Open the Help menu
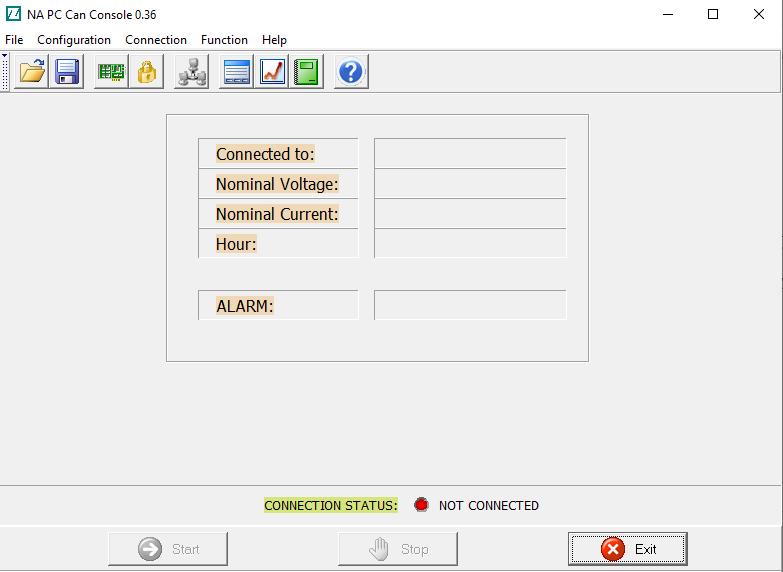This screenshot has width=783, height=572. click(x=274, y=40)
